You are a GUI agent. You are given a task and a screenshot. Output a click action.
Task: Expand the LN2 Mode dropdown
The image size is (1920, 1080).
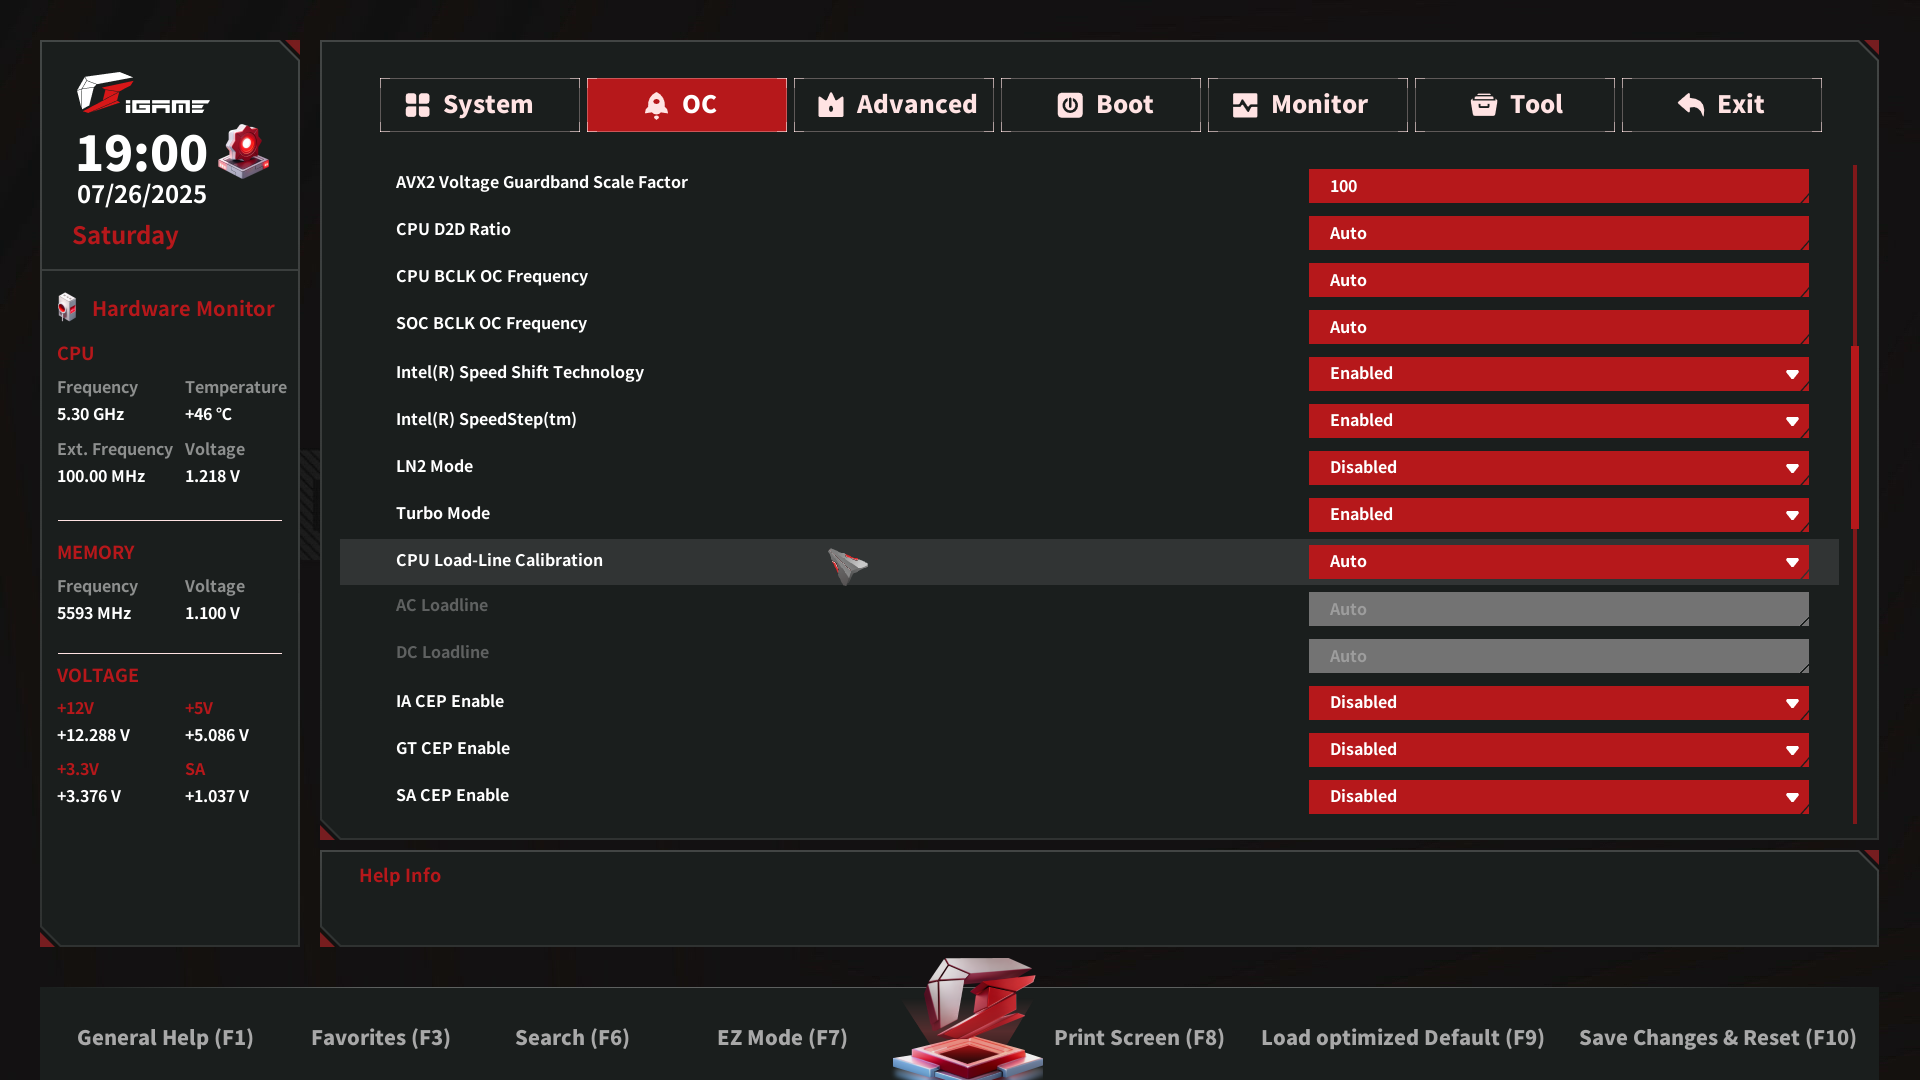click(x=1558, y=467)
